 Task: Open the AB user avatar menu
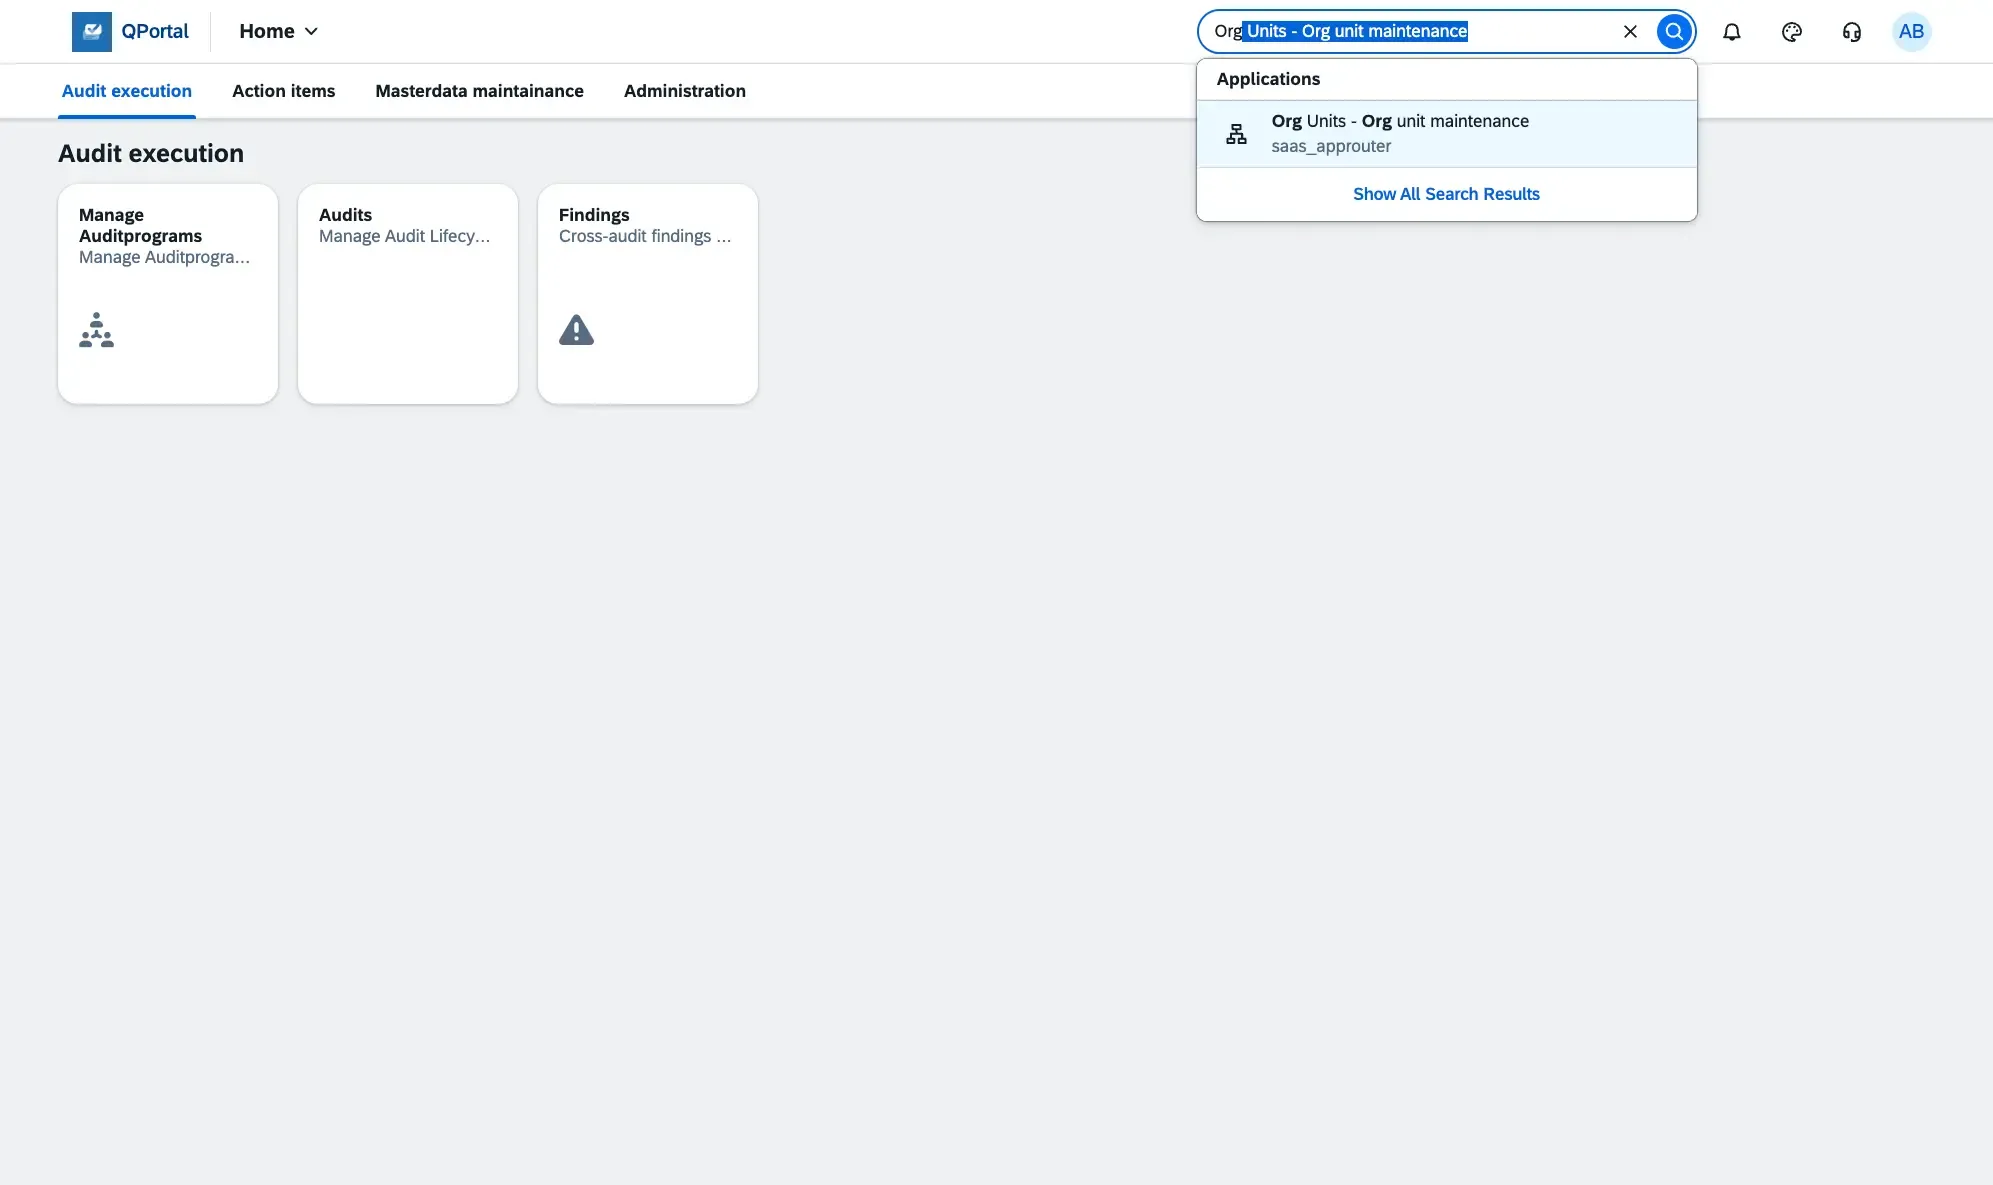coord(1911,31)
